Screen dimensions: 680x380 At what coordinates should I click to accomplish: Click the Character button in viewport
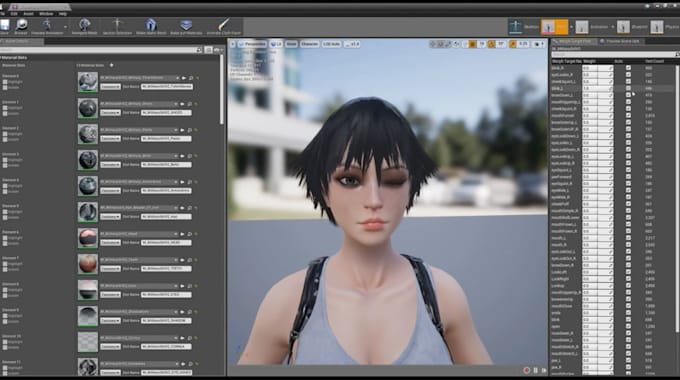pos(310,44)
